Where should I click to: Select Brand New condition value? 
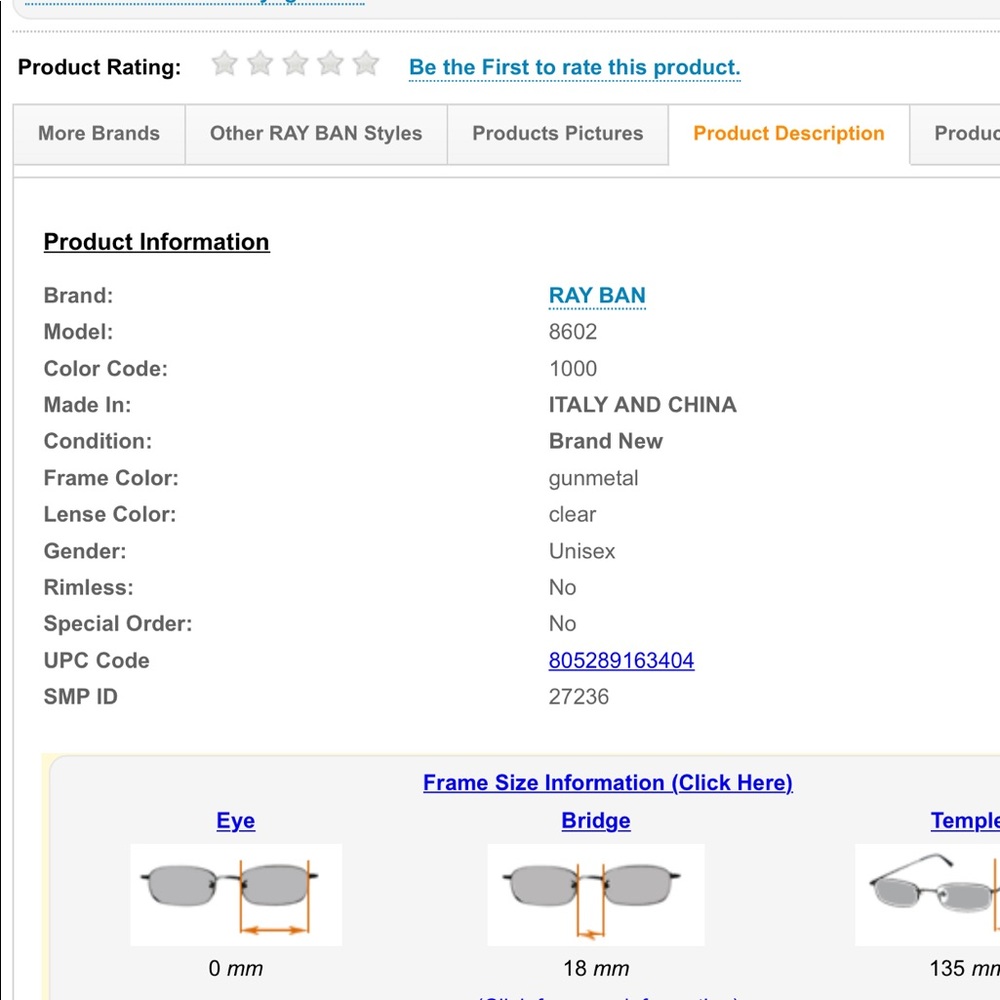click(606, 441)
